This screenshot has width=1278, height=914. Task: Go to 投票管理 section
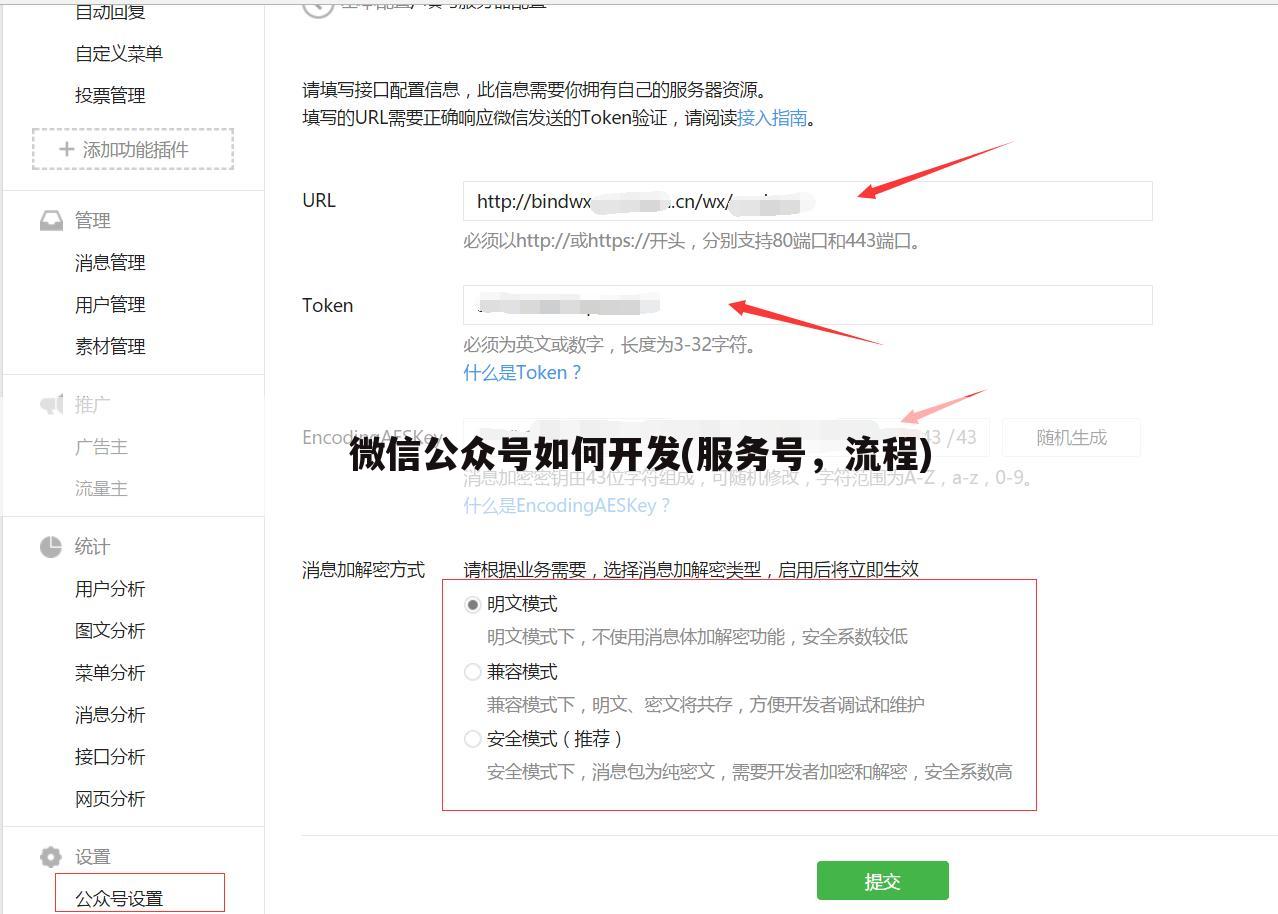coord(110,96)
